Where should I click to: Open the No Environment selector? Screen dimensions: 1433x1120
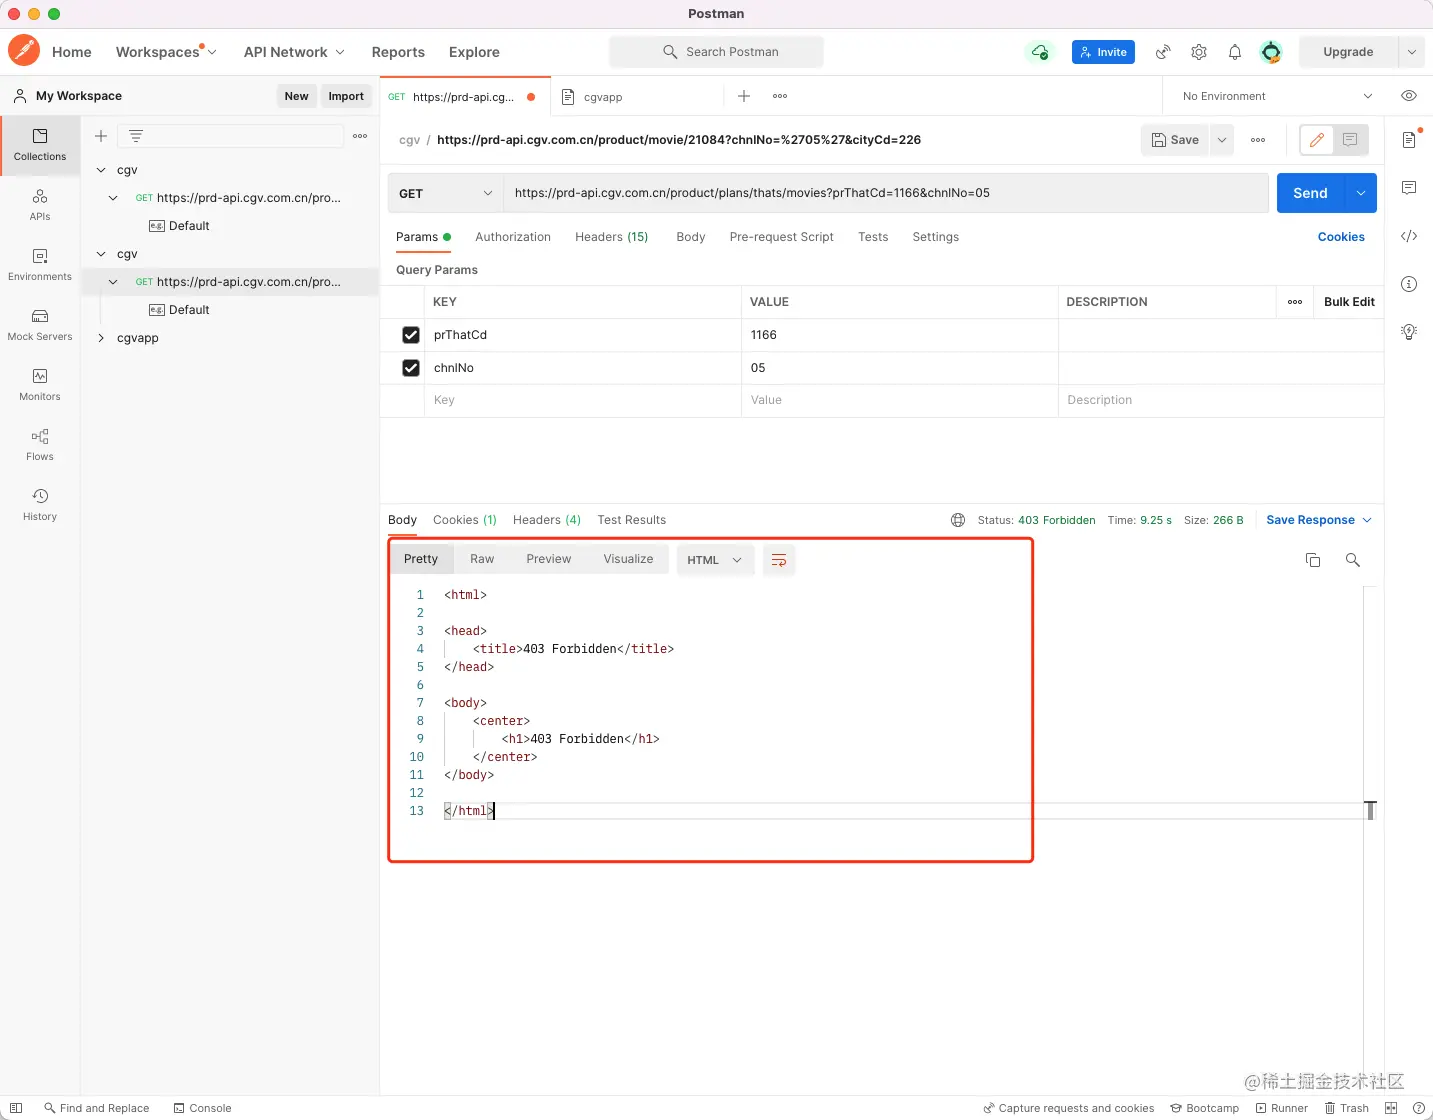click(x=1278, y=96)
